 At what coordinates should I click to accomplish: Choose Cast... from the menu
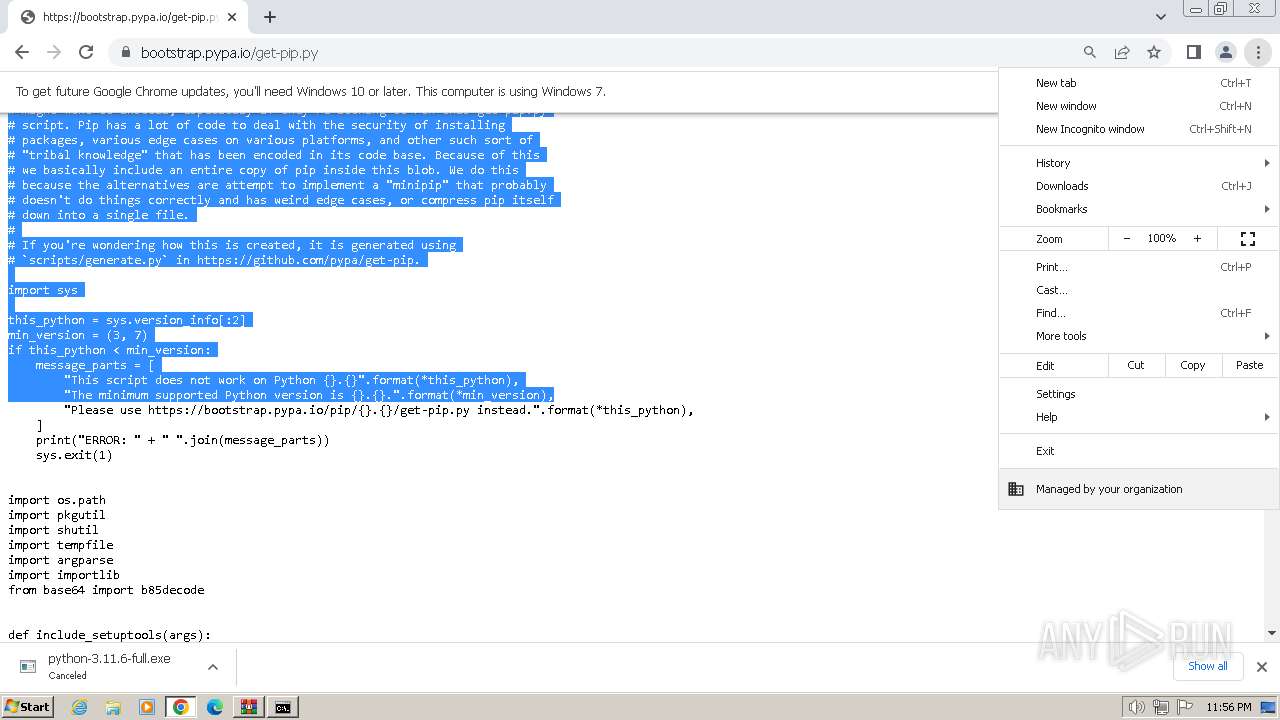coord(1139,290)
